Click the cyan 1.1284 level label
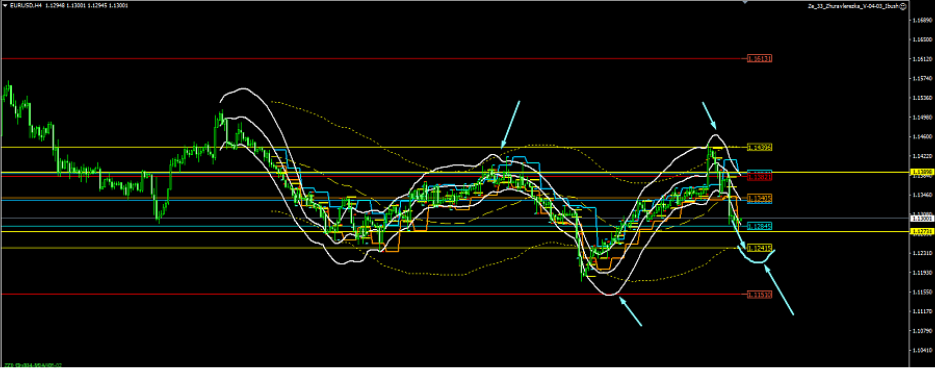The height and width of the screenshot is (368, 935). click(x=760, y=226)
